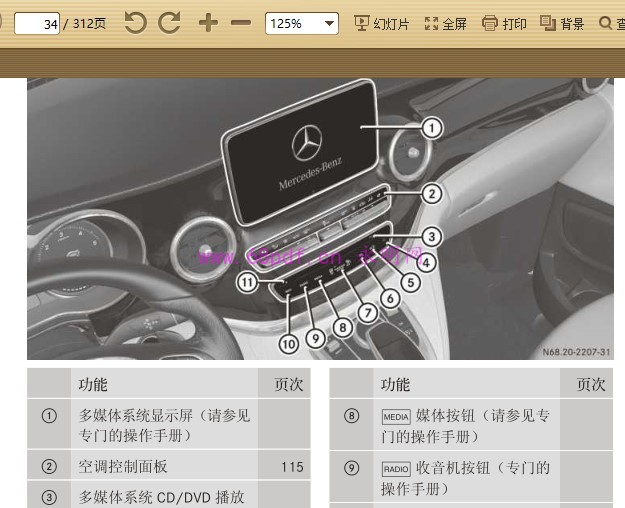
Task: Click the 功能 header in left table
Action: click(93, 385)
